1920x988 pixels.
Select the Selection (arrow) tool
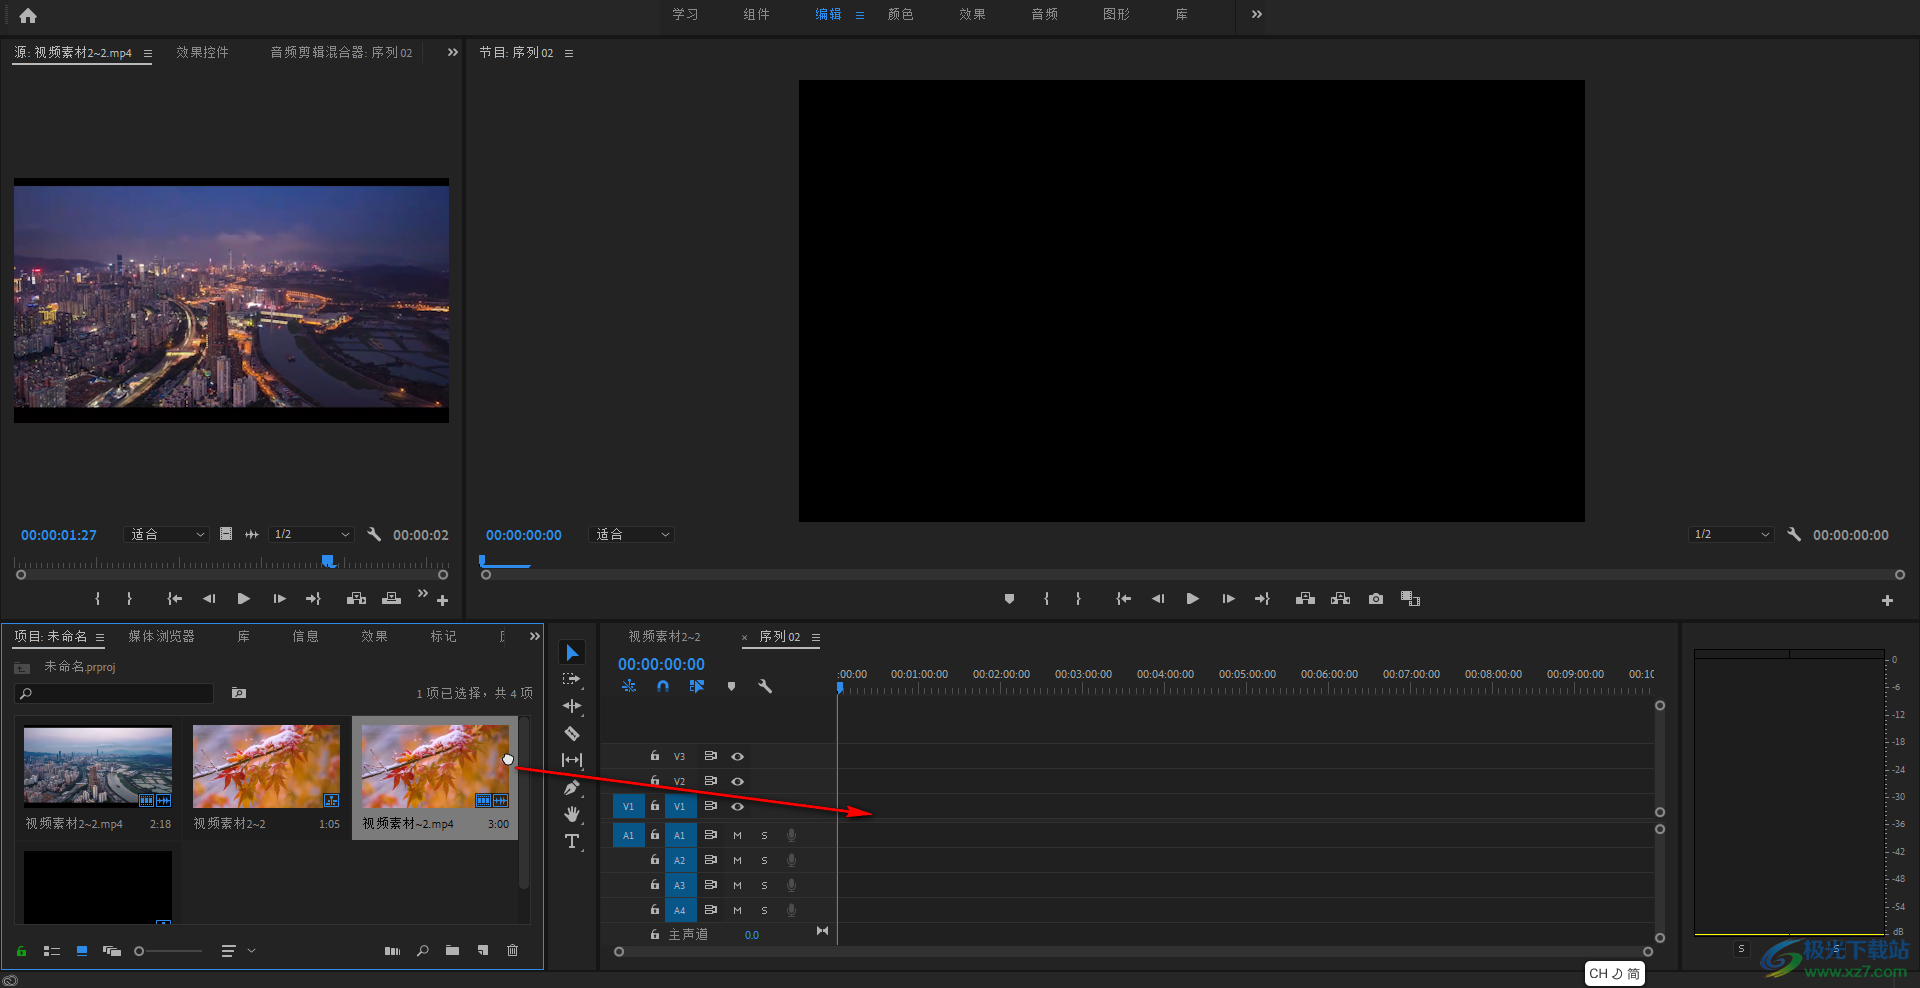click(572, 653)
